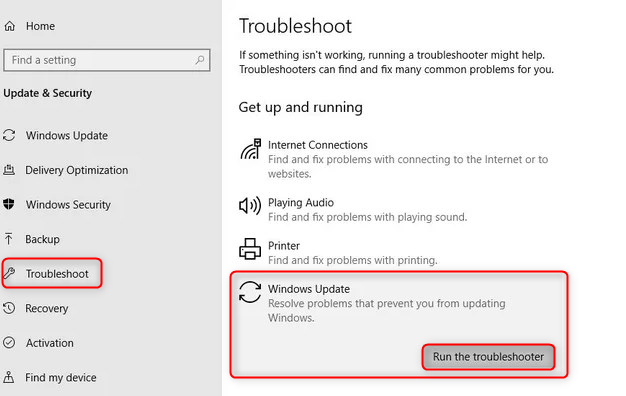Run the Windows Update troubleshooter

pyautogui.click(x=488, y=357)
